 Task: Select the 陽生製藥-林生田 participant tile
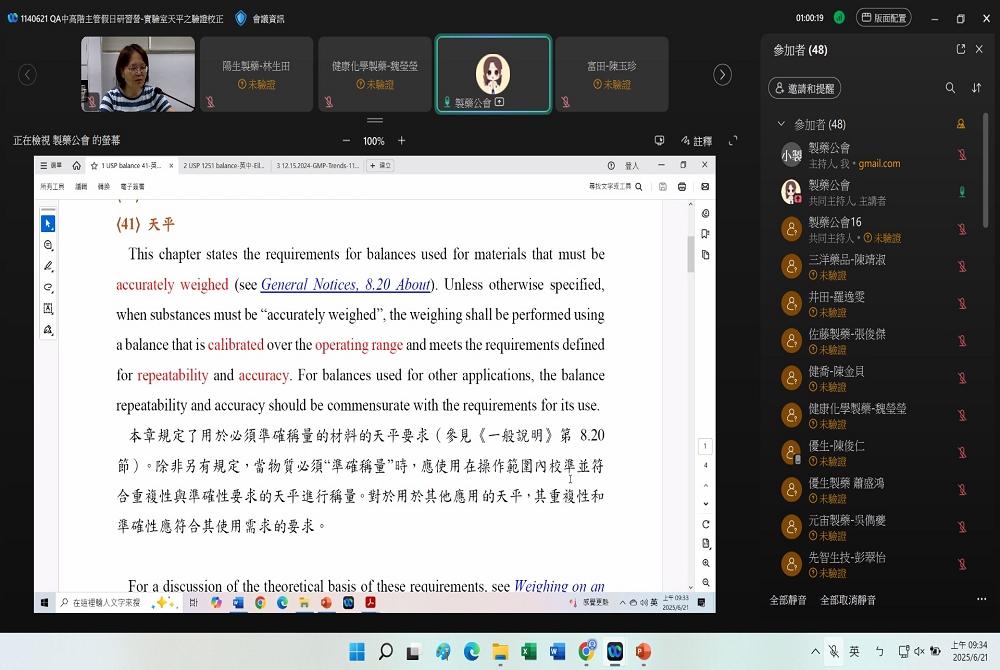pos(256,74)
